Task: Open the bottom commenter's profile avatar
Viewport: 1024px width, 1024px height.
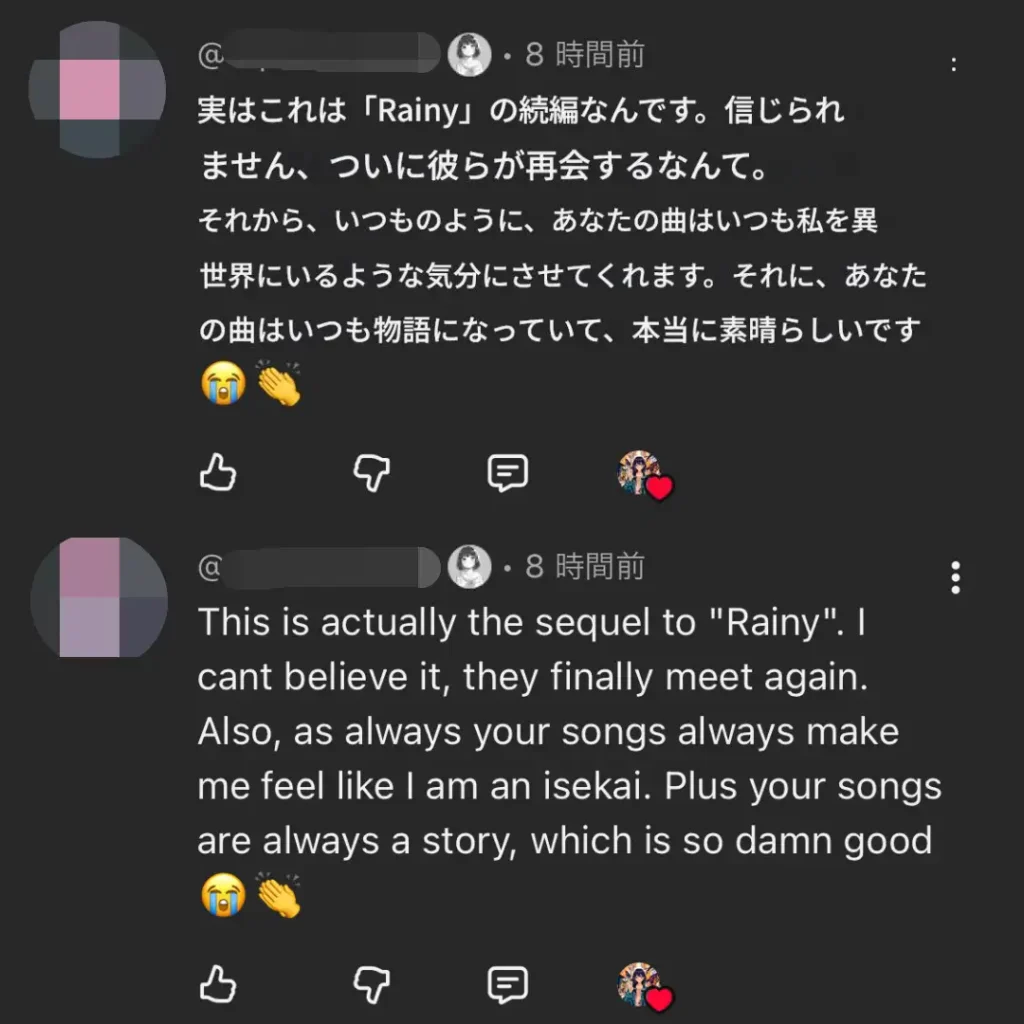Action: pos(98,597)
